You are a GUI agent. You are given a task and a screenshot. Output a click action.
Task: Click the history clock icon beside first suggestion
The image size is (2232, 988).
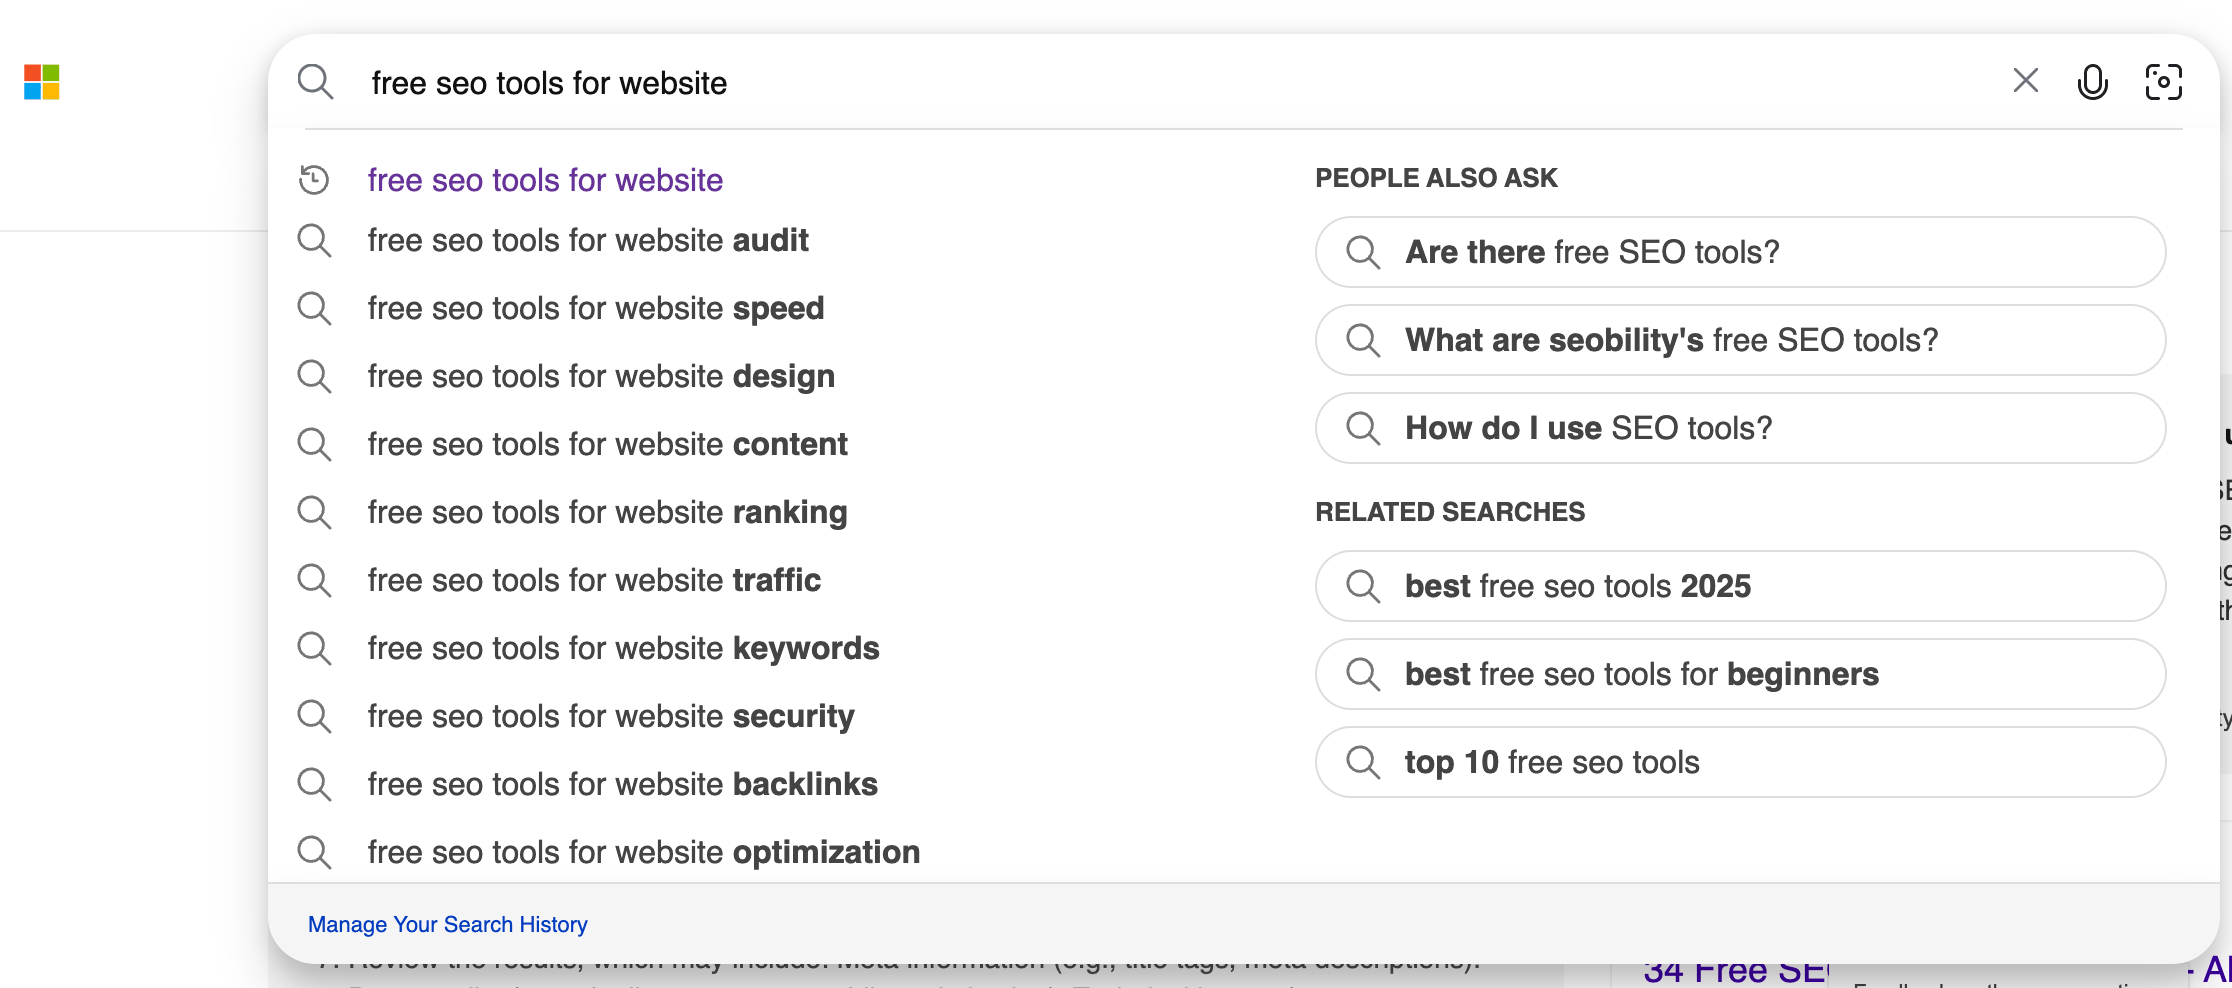[x=314, y=180]
